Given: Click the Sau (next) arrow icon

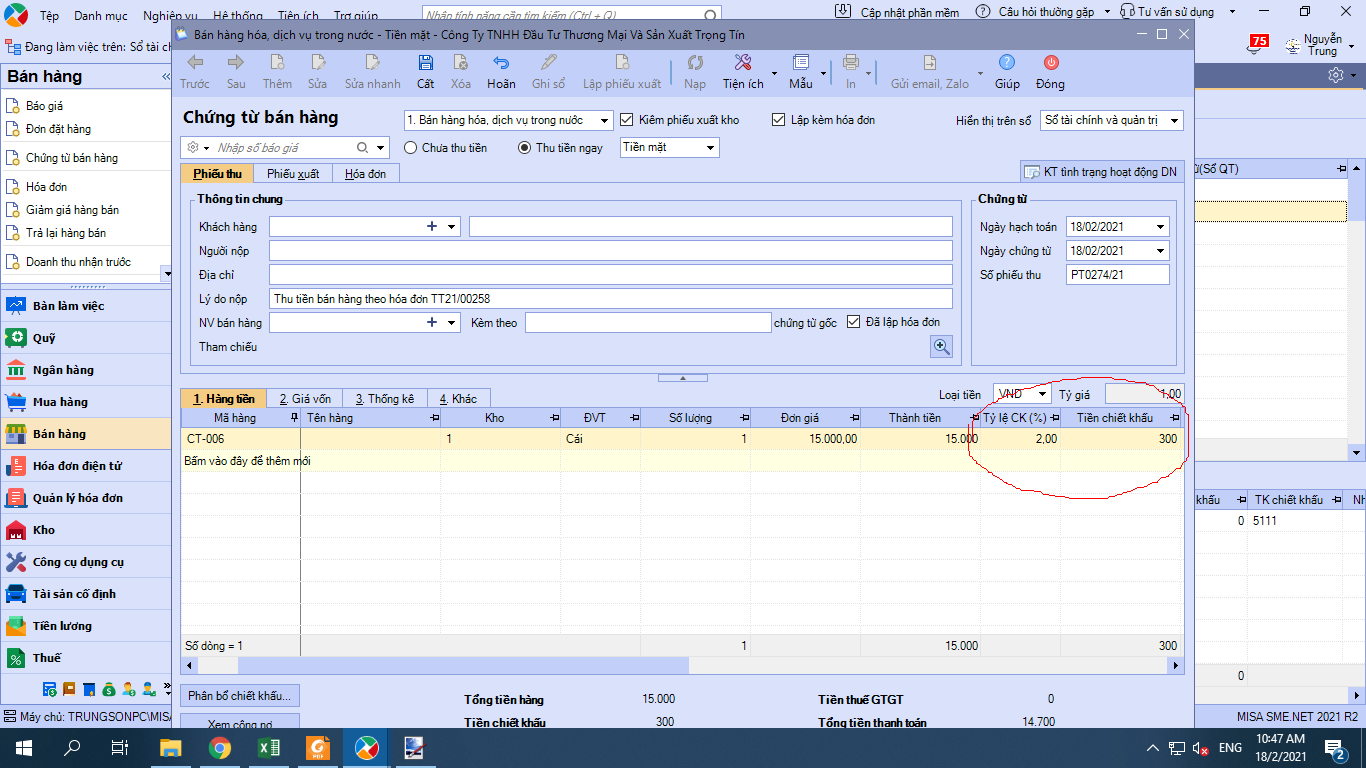Looking at the screenshot, I should (236, 62).
